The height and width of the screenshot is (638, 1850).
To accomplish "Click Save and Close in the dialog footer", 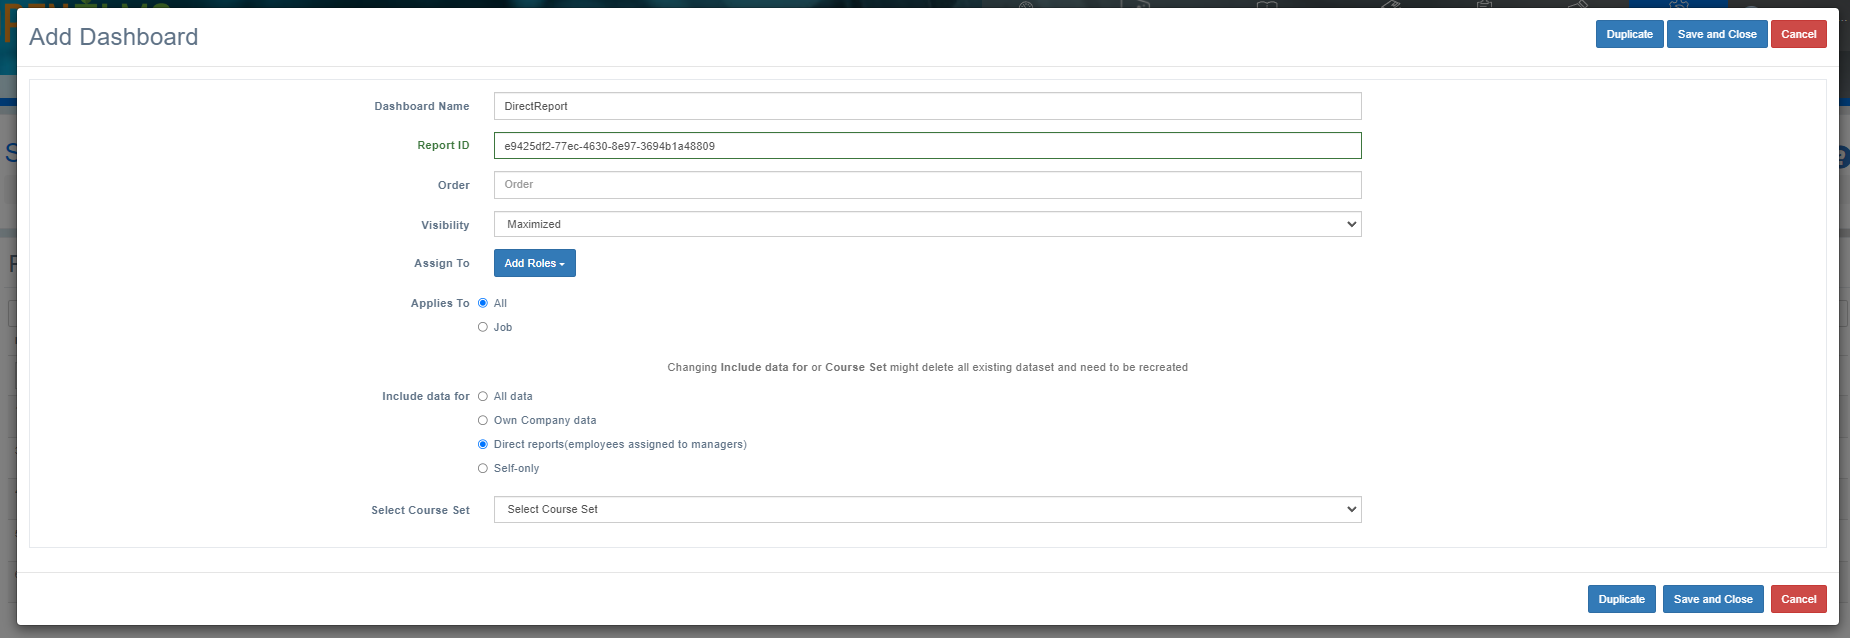I will pos(1713,599).
